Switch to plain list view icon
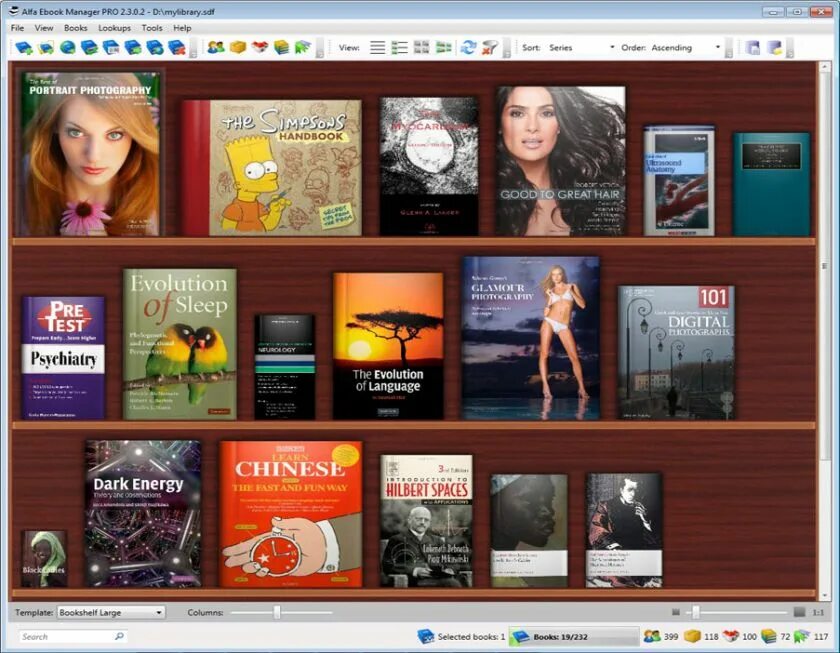This screenshot has width=840, height=653. (378, 48)
